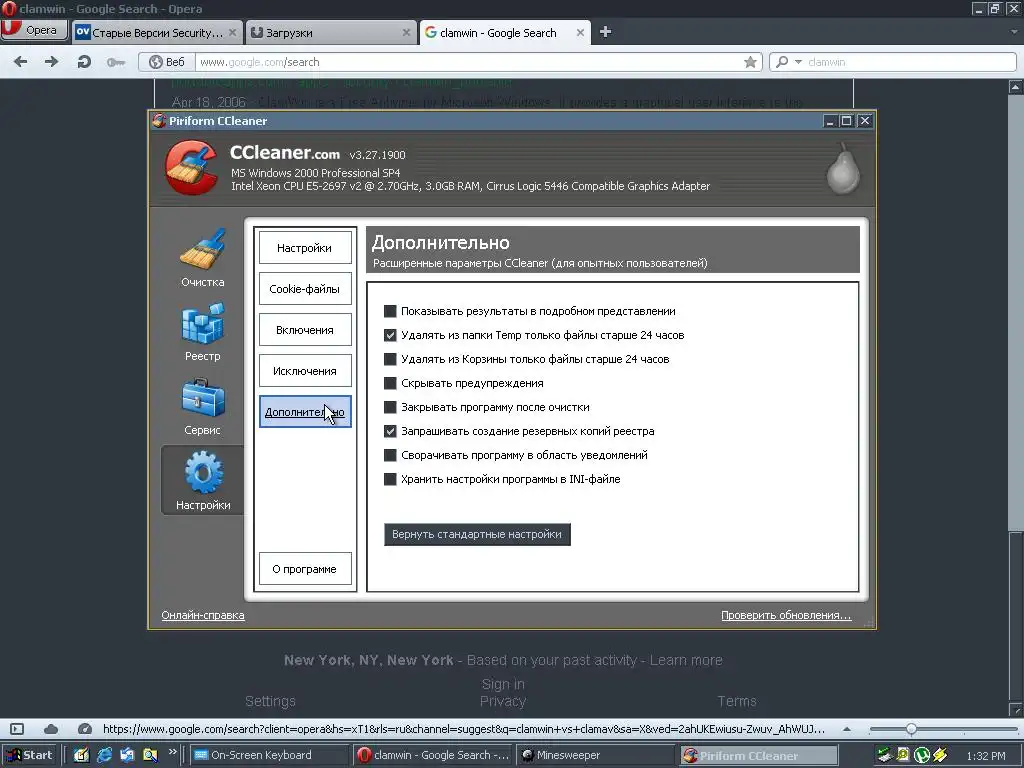This screenshot has width=1024, height=768.
Task: Check Закрывать программу после очистки
Action: coord(390,407)
